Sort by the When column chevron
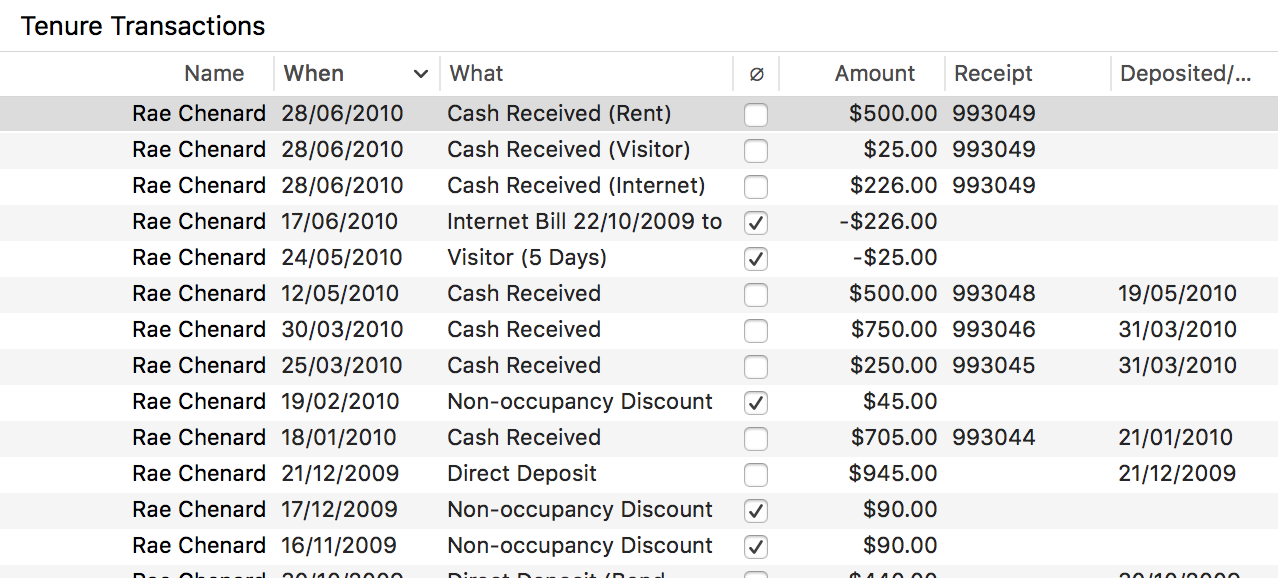 click(x=420, y=74)
